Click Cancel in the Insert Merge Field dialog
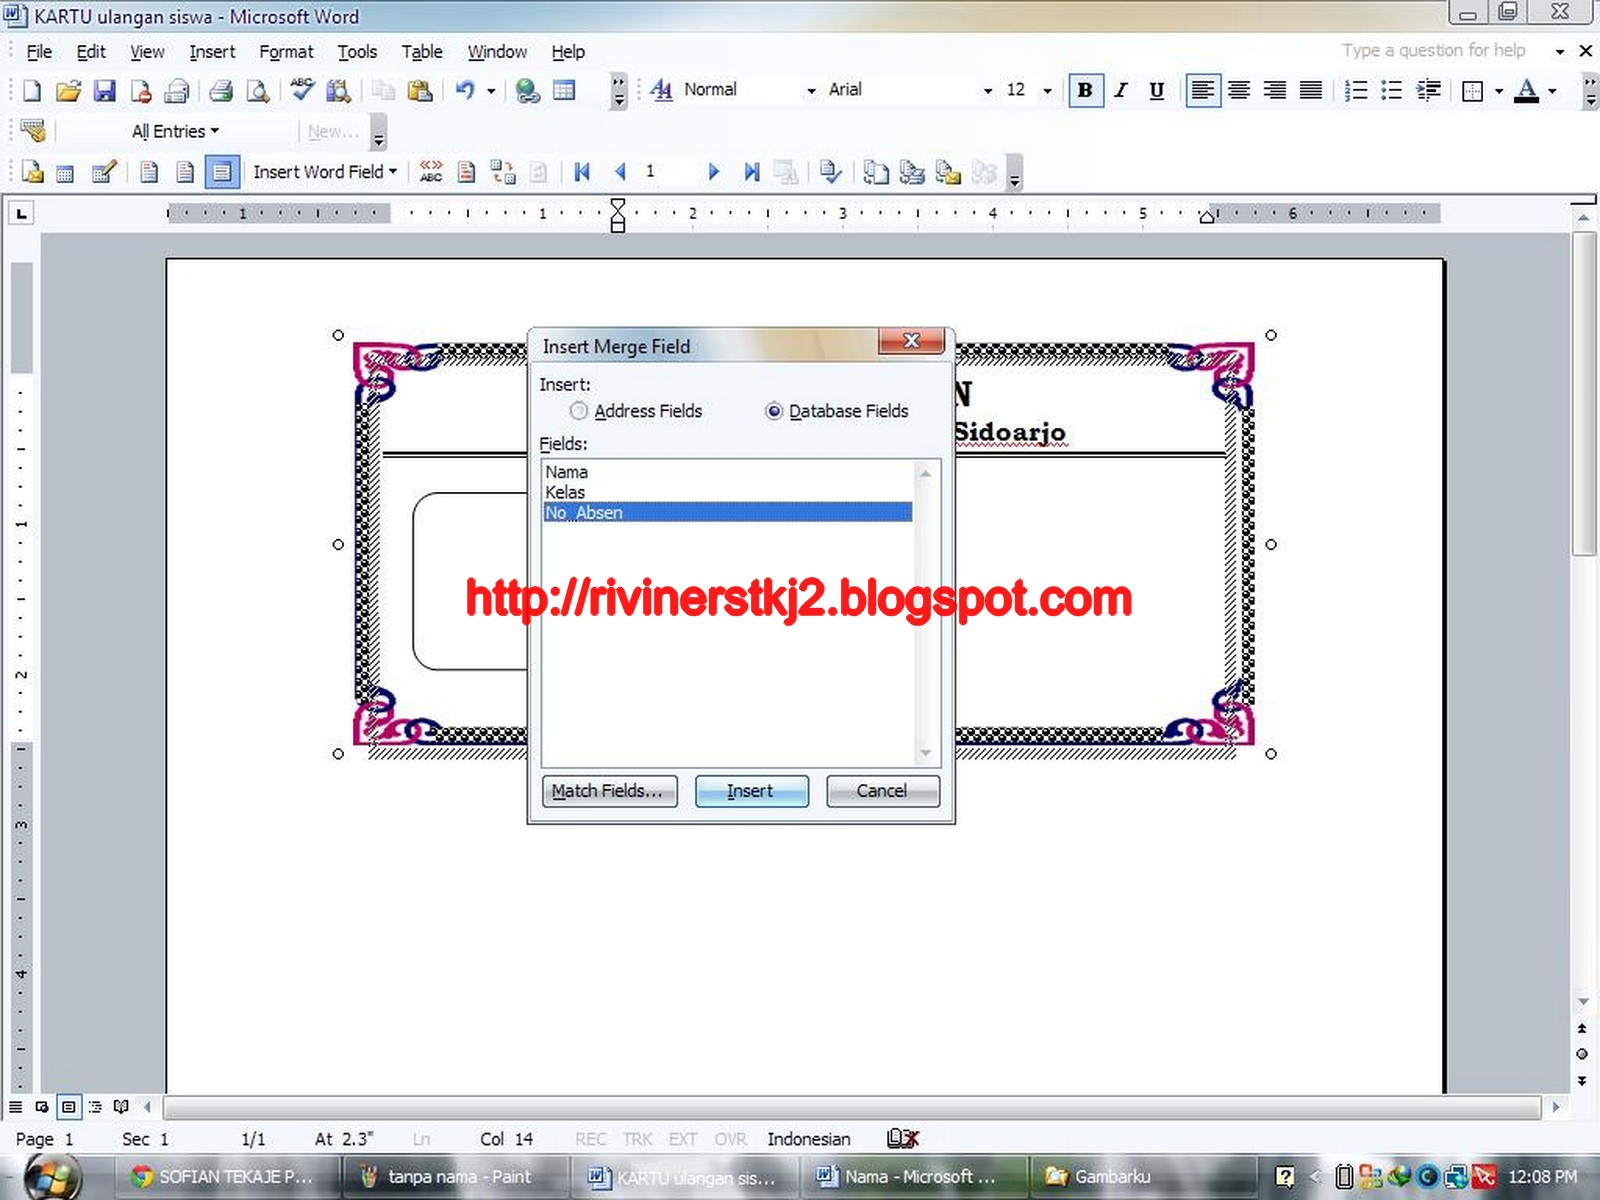The width and height of the screenshot is (1600, 1200). [x=882, y=791]
